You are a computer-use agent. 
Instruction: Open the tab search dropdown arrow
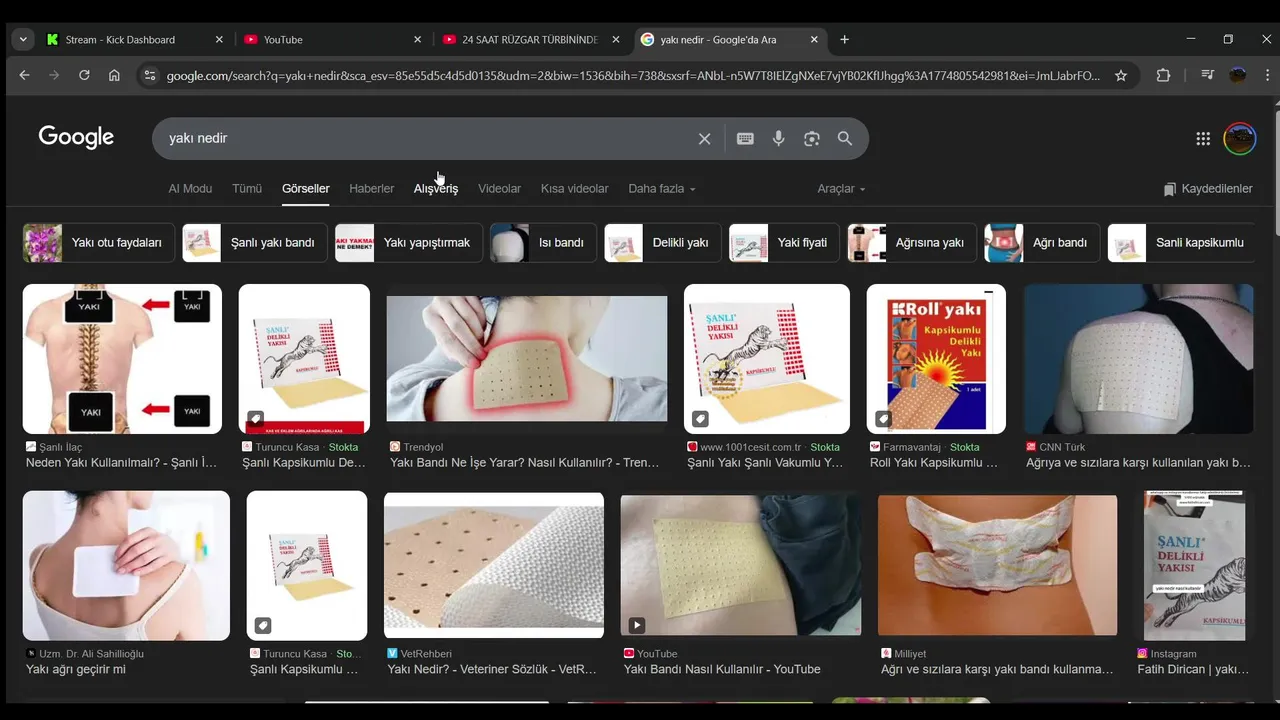22,39
